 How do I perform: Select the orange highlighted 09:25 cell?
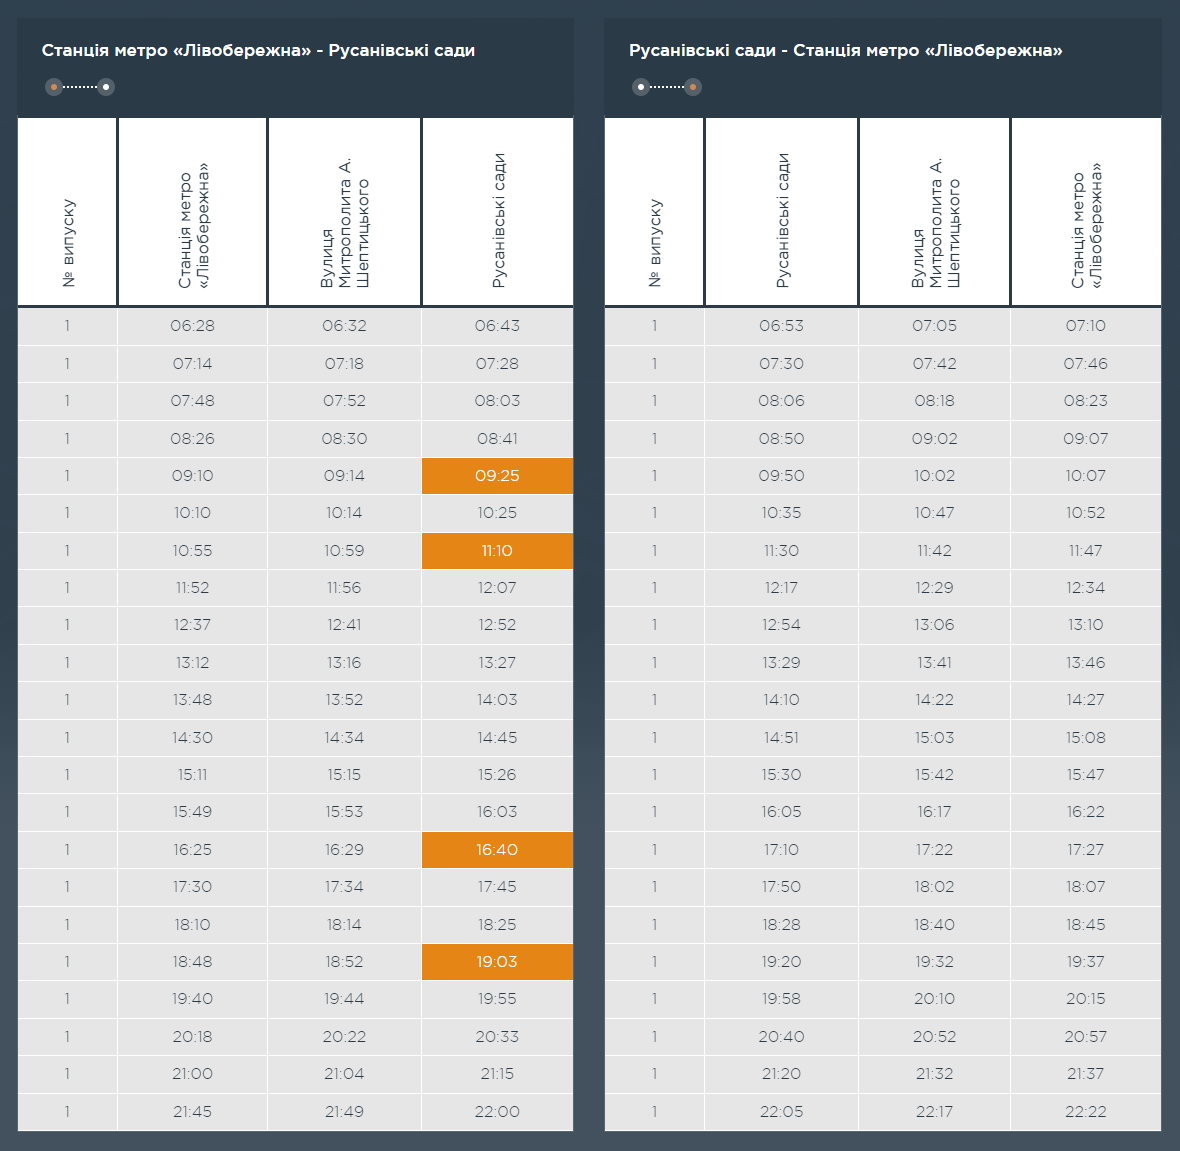[497, 476]
